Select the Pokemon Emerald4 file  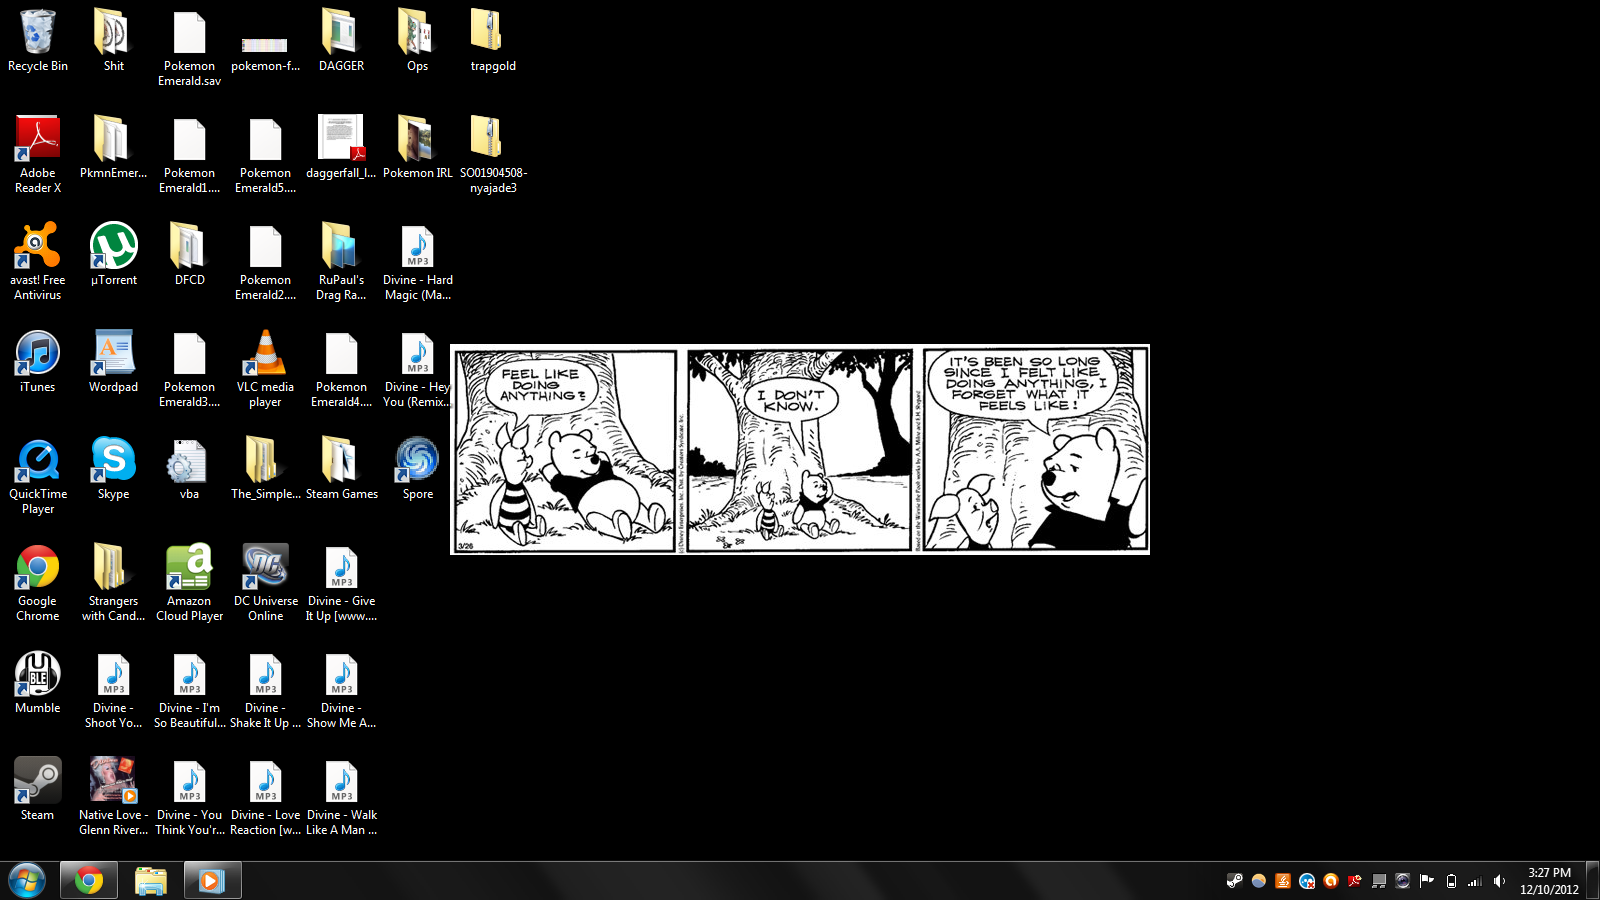342,369
